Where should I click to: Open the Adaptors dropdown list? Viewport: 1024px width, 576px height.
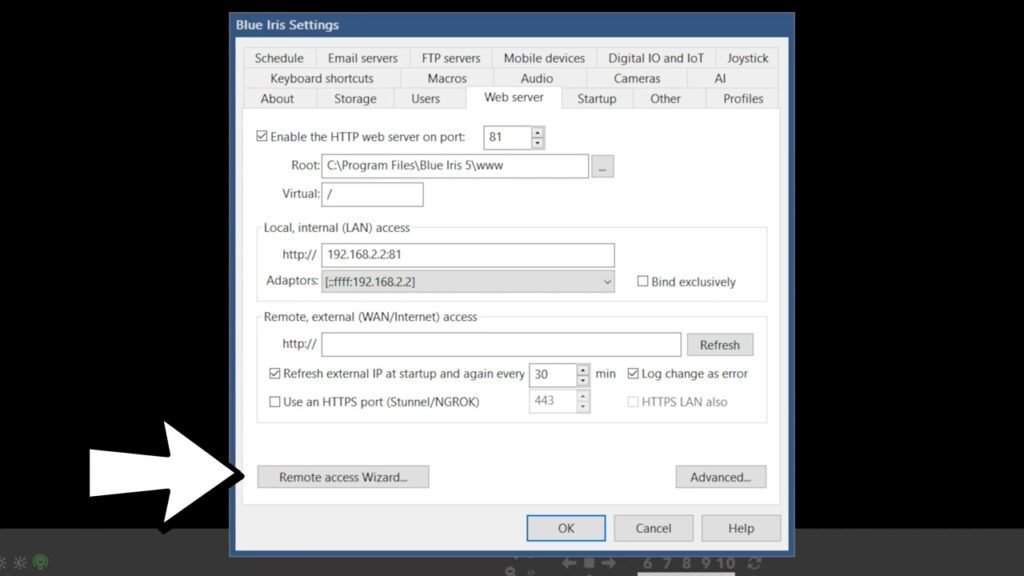(606, 281)
